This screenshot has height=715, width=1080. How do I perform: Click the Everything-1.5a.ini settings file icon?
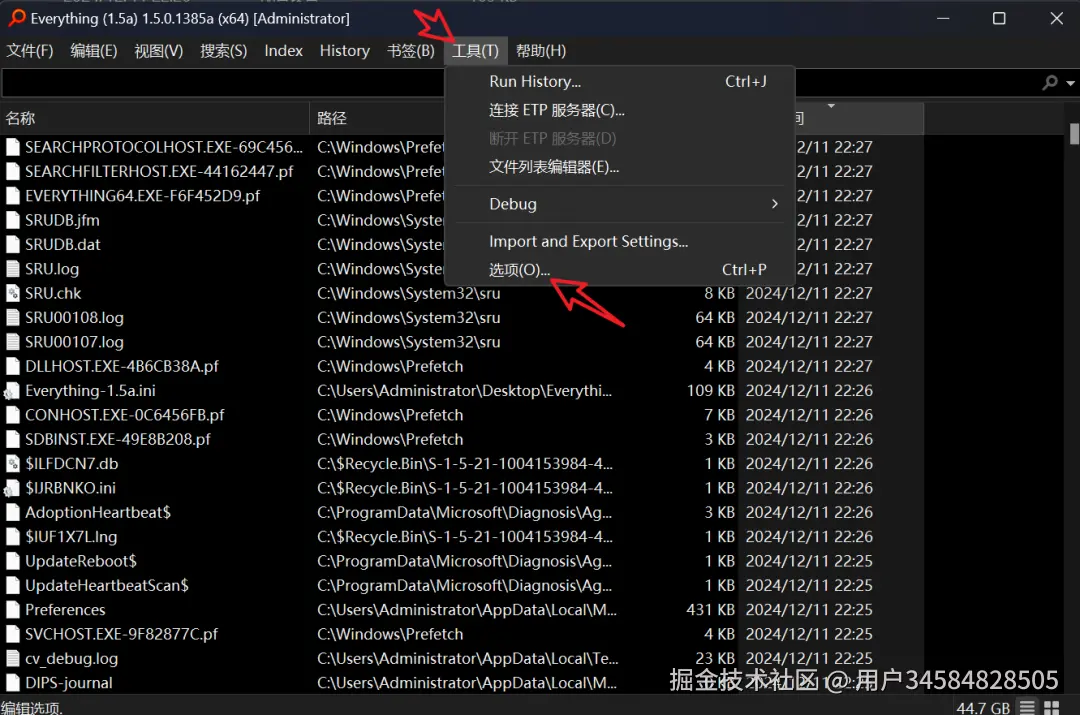(12, 391)
